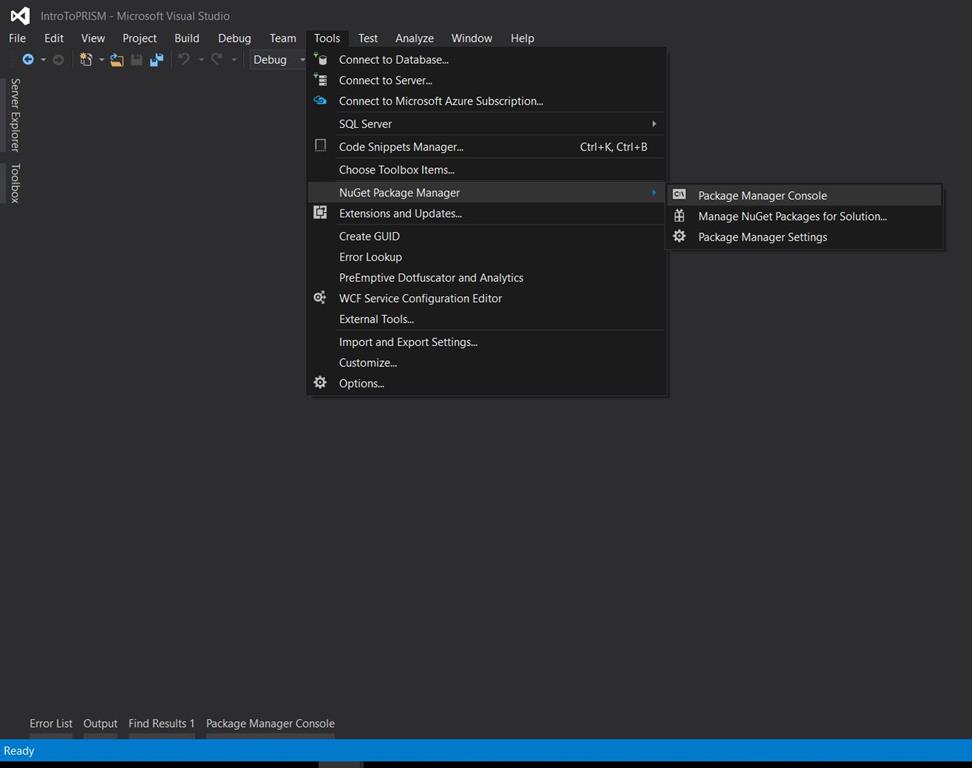
Task: Switch to the Error List tab
Action: click(x=51, y=723)
